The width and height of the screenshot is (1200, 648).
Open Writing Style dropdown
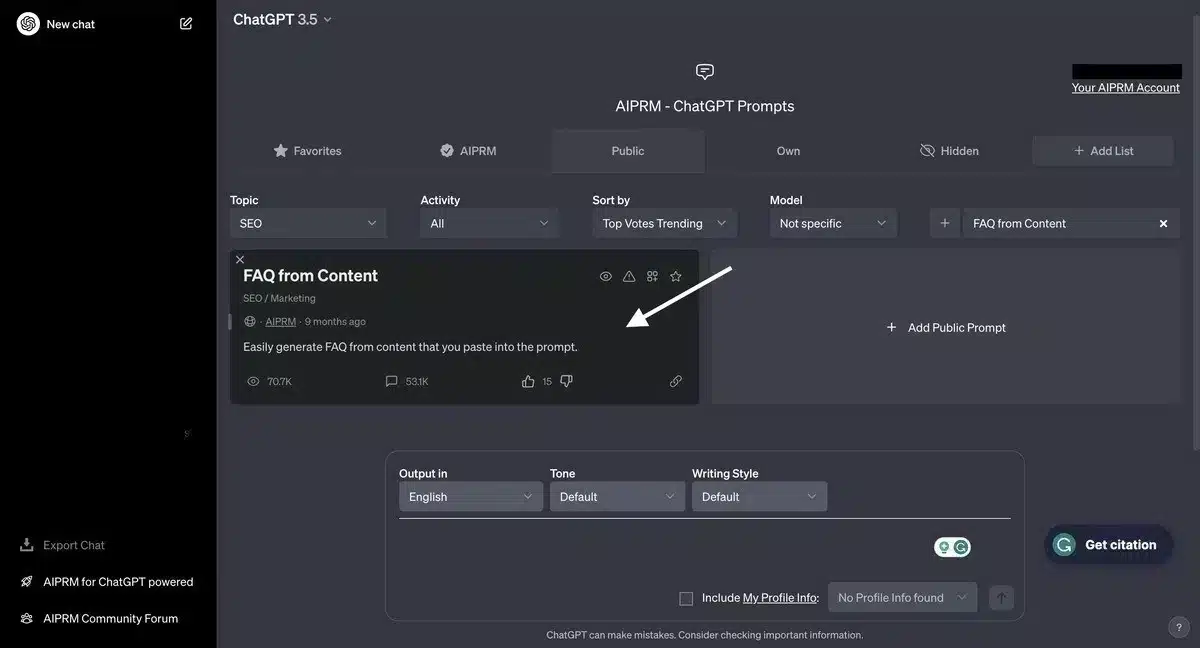click(759, 497)
